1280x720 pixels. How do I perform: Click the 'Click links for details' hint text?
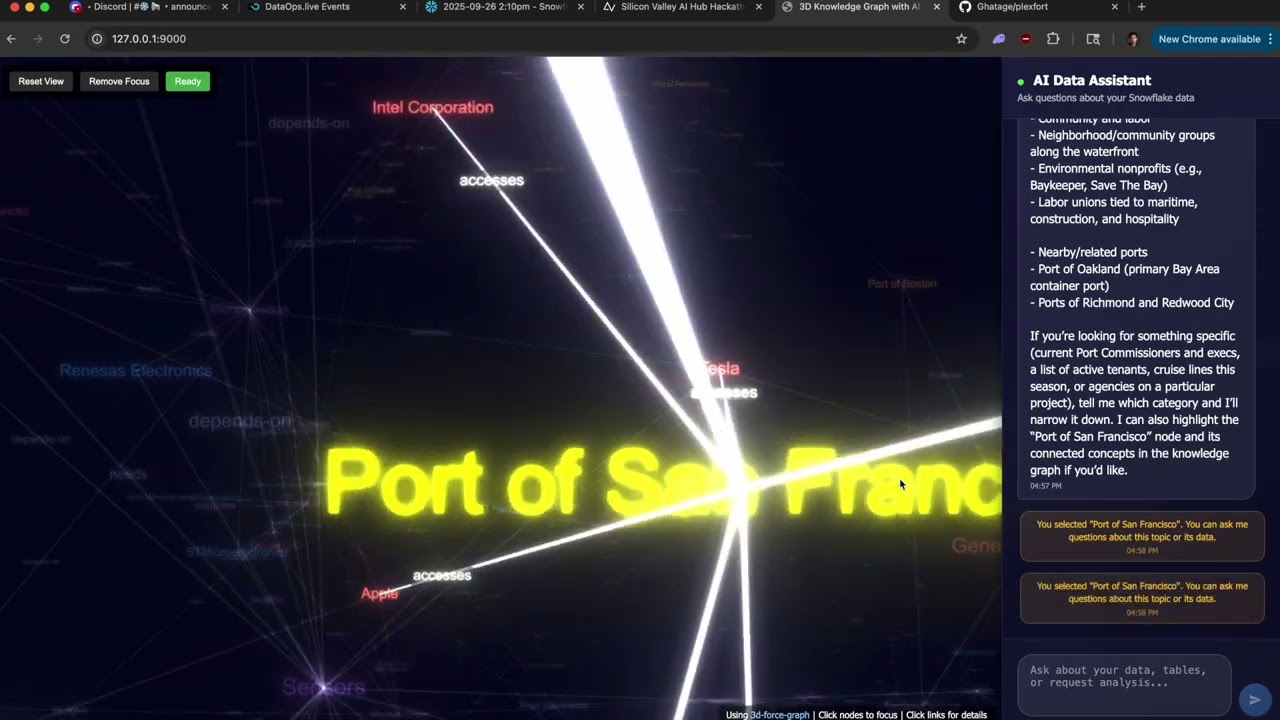pyautogui.click(x=946, y=715)
